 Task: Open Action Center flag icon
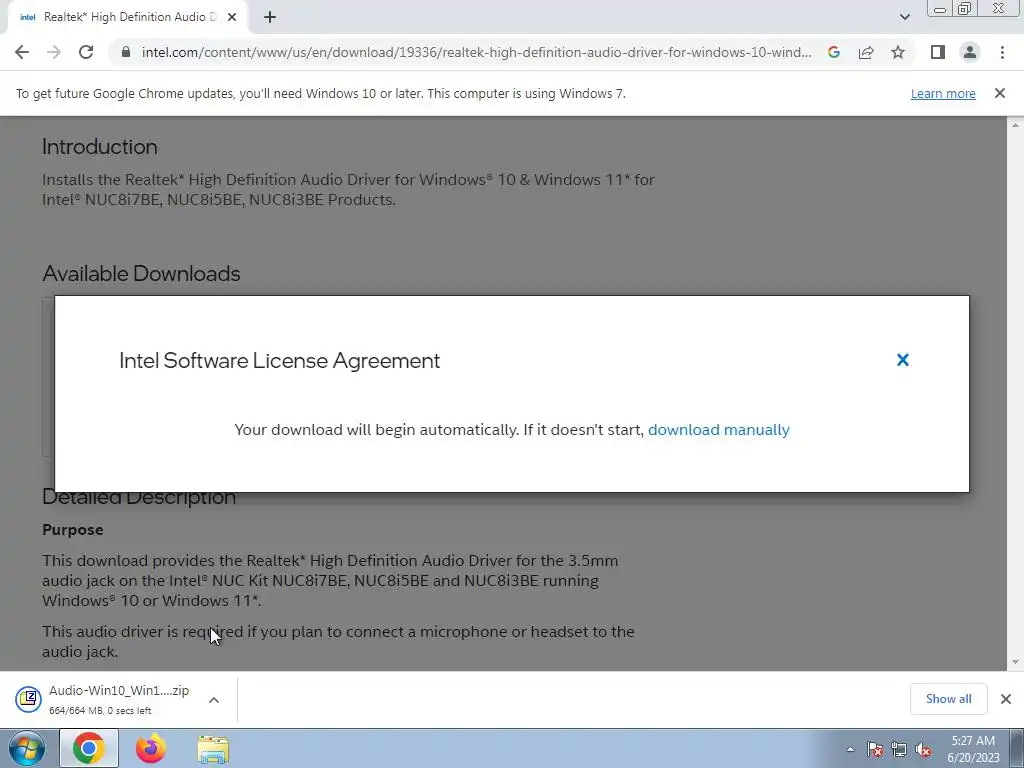tap(874, 750)
